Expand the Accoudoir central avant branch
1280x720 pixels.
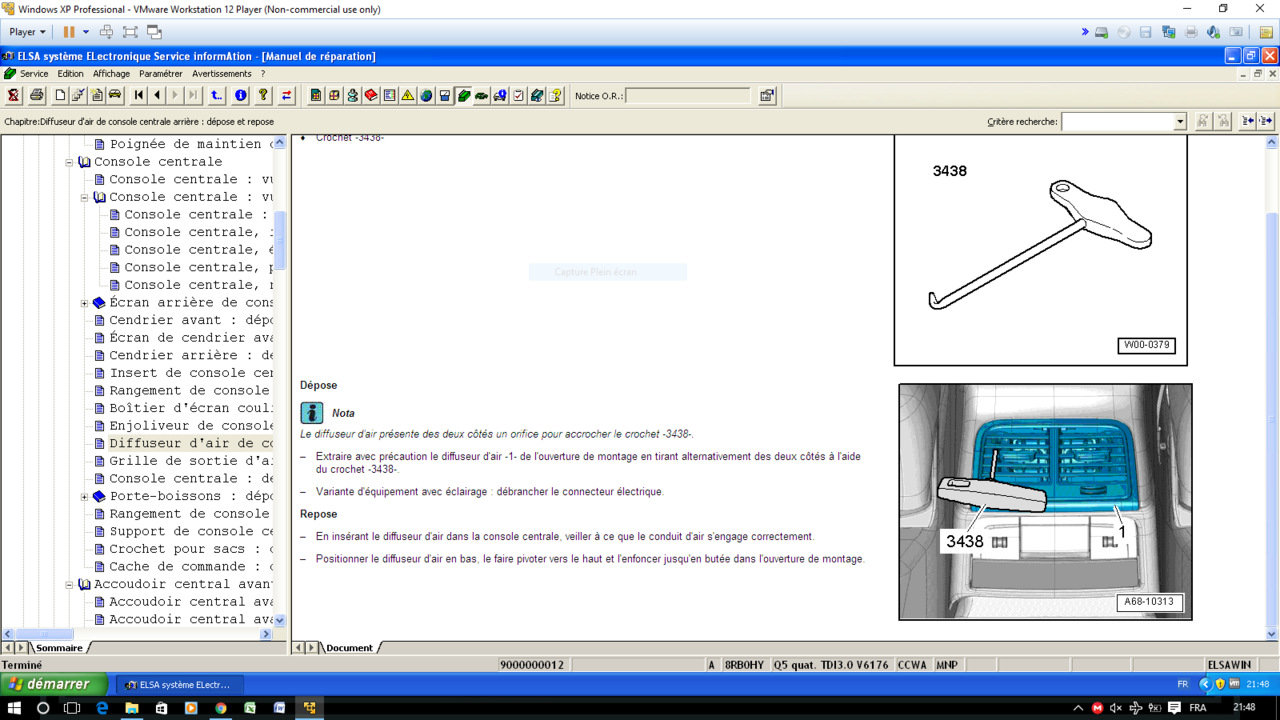(68, 584)
